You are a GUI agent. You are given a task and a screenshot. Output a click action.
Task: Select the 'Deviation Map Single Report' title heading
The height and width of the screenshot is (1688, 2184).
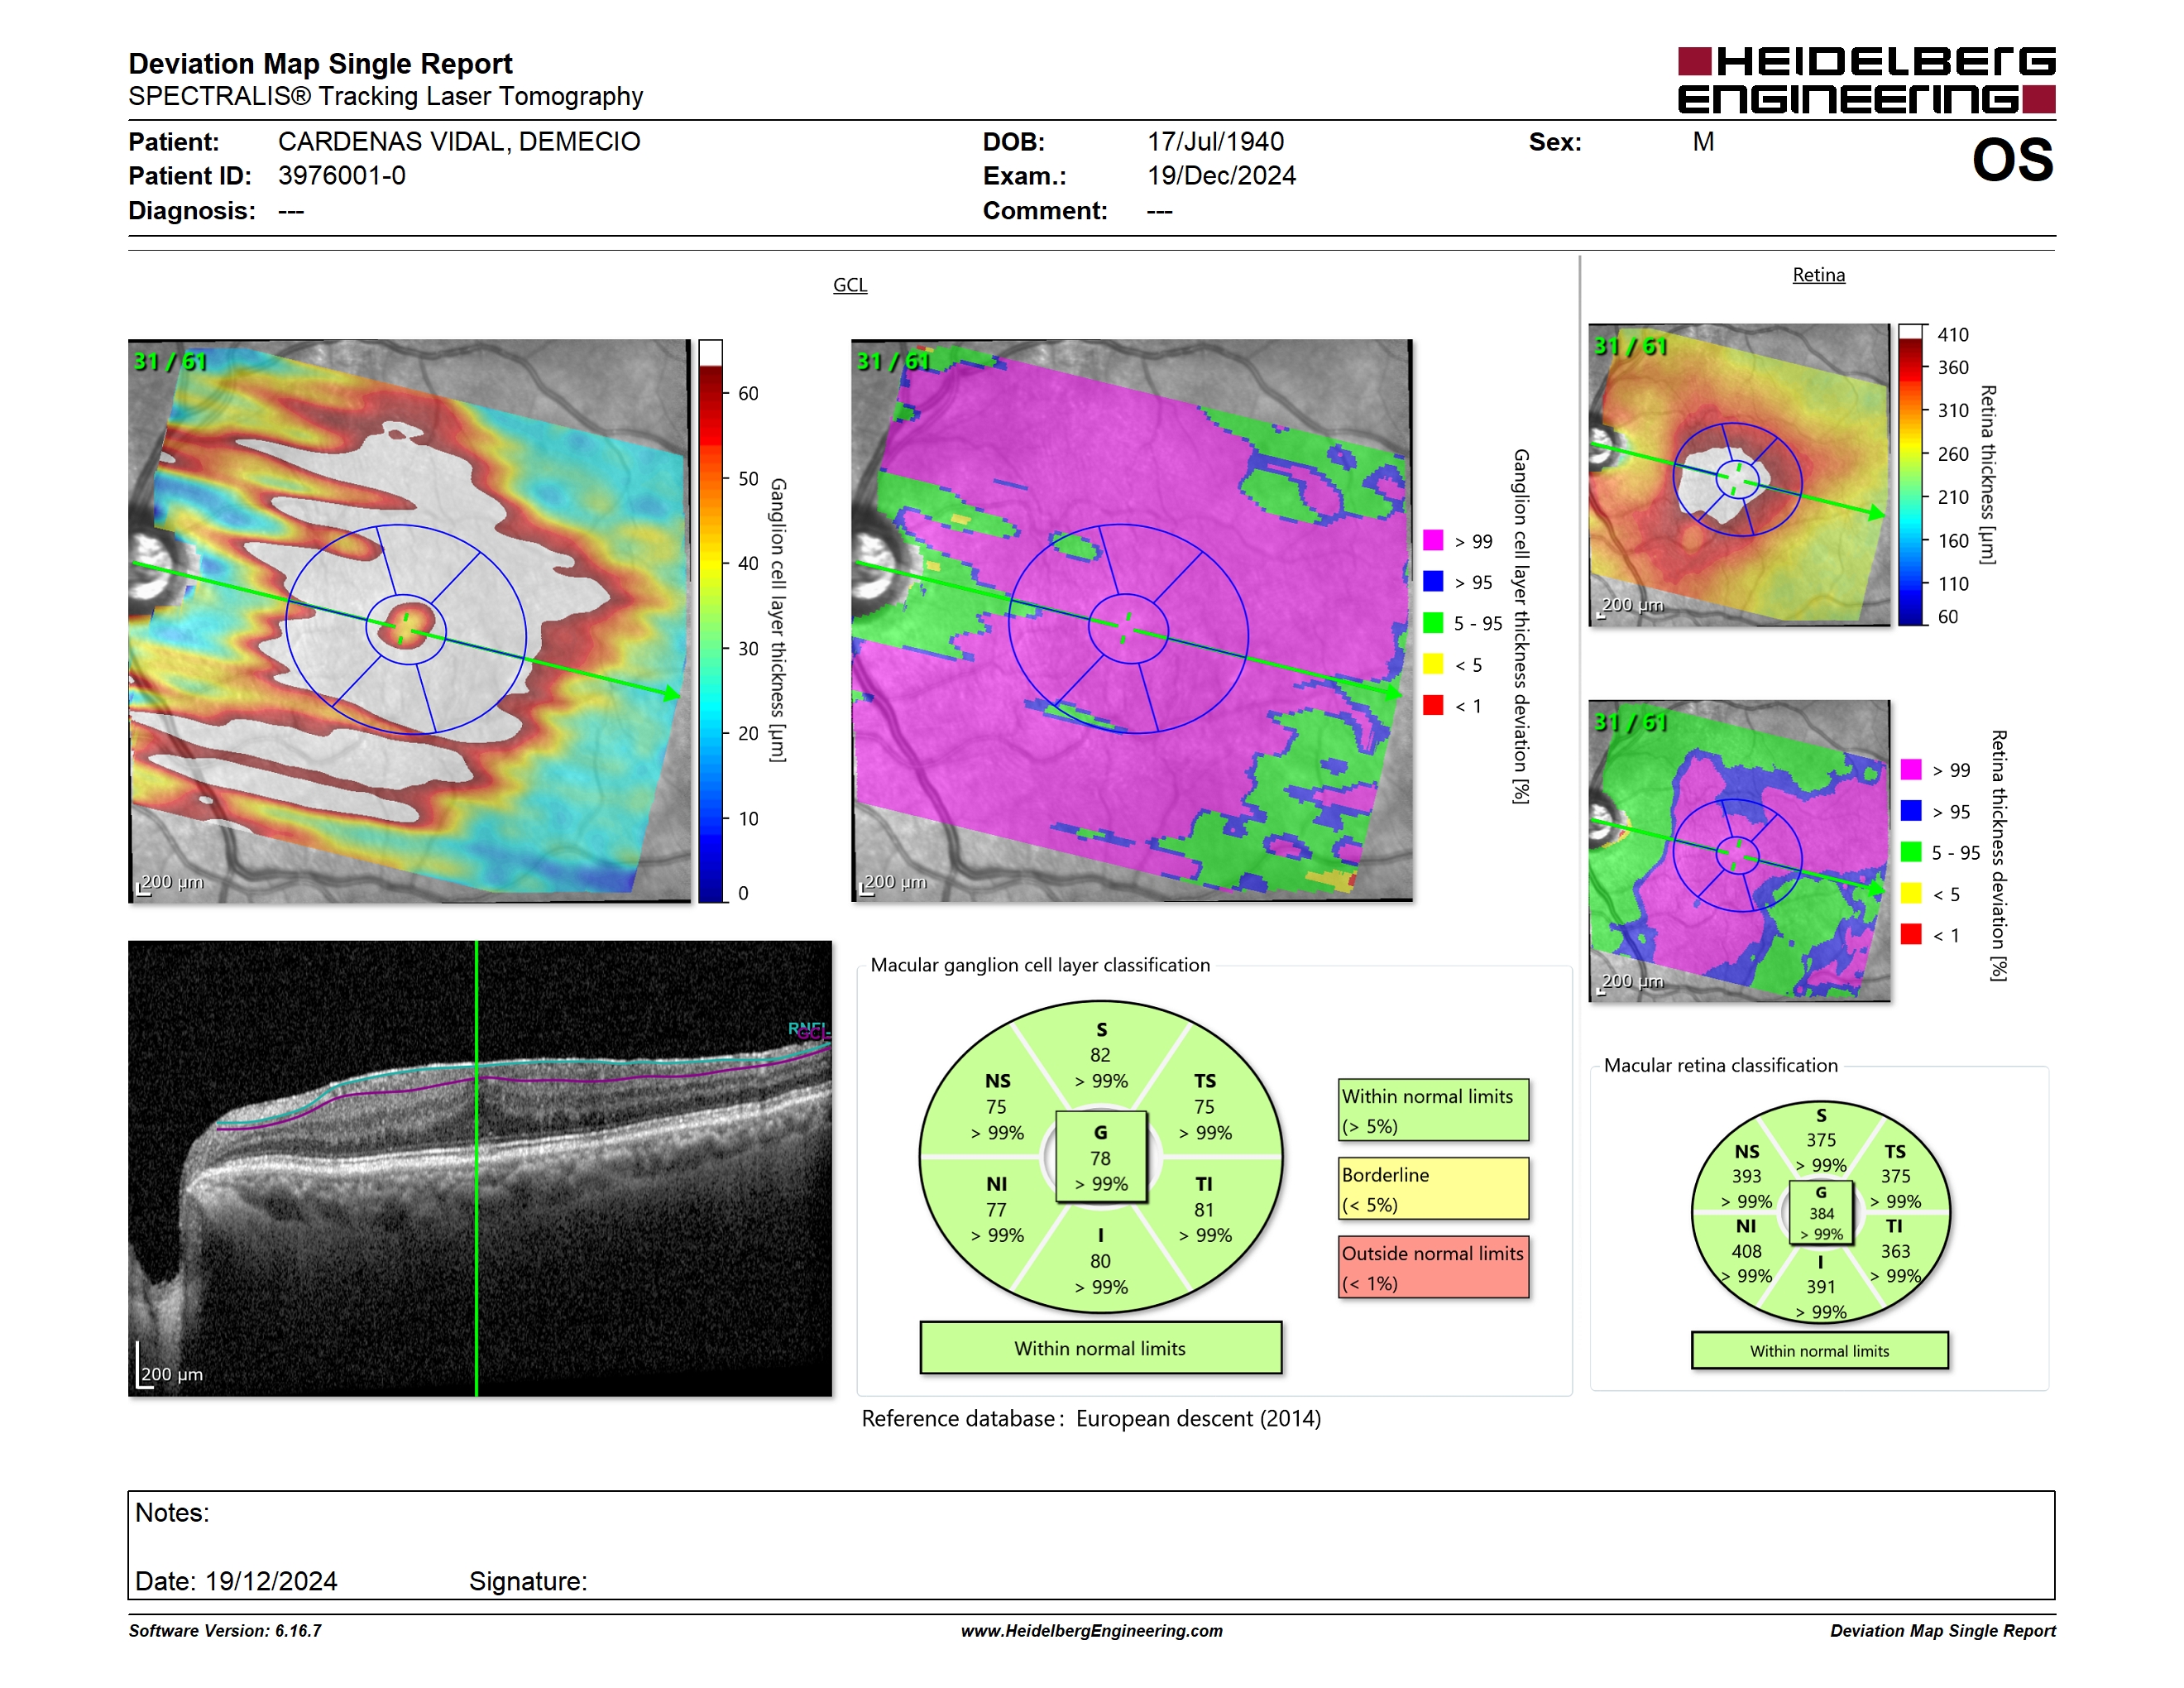(320, 64)
